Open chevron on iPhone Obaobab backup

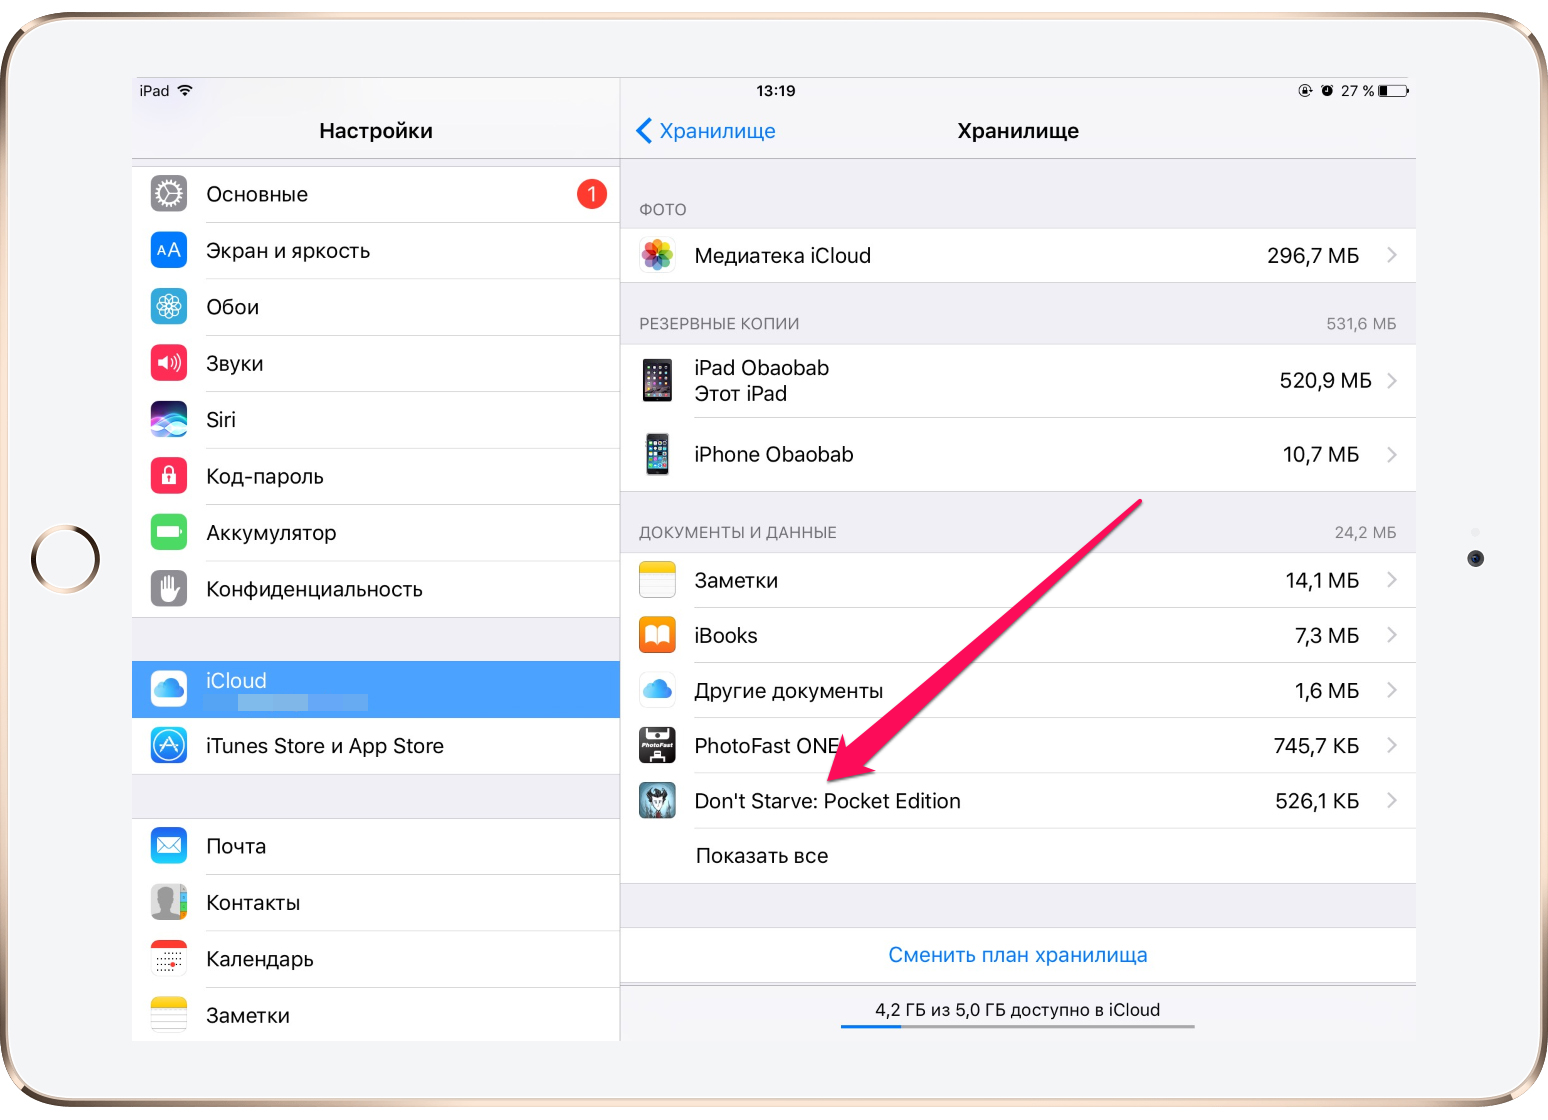click(x=1392, y=454)
